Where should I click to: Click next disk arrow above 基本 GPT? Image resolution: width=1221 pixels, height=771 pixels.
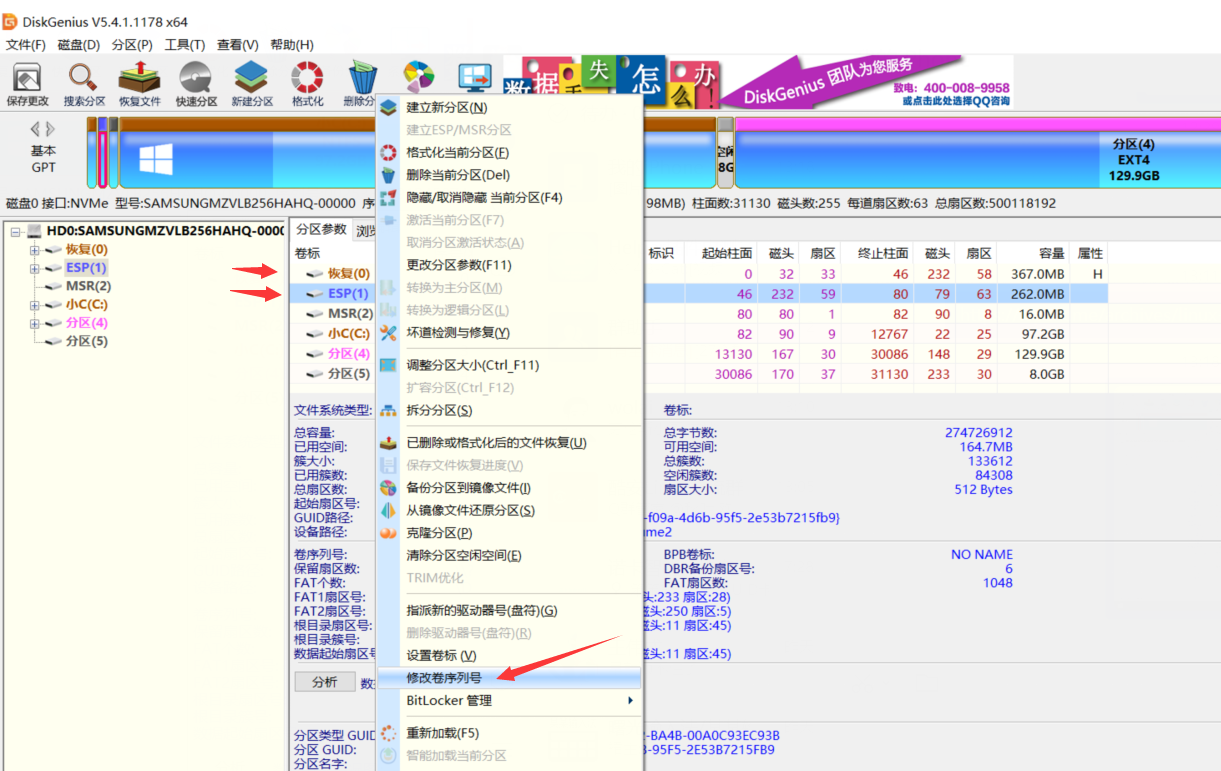click(51, 129)
